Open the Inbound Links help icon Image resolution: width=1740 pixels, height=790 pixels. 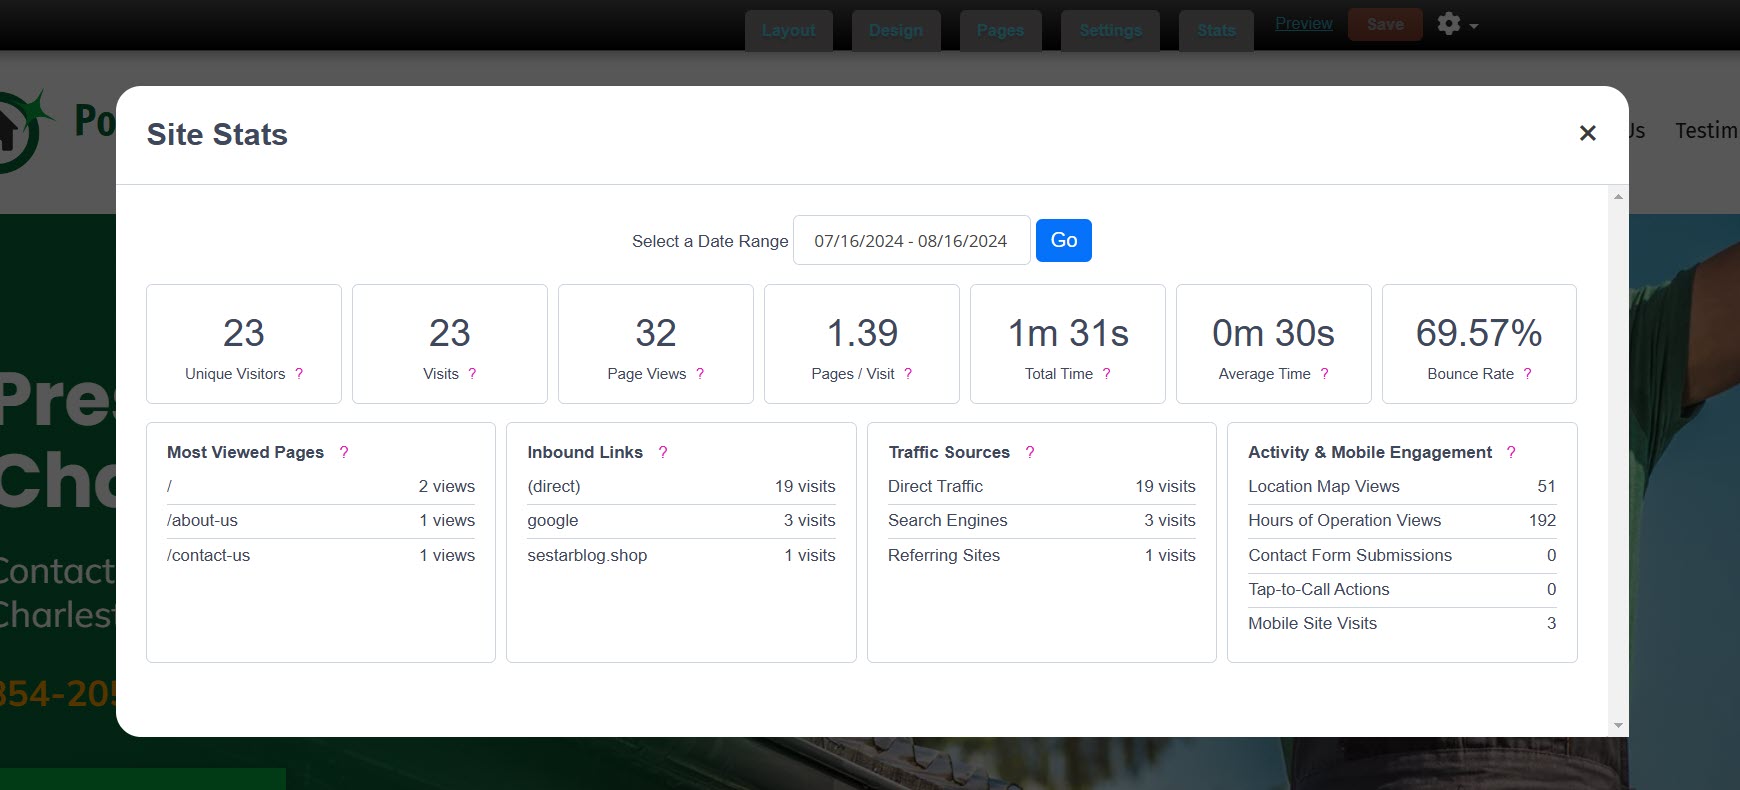tap(663, 452)
